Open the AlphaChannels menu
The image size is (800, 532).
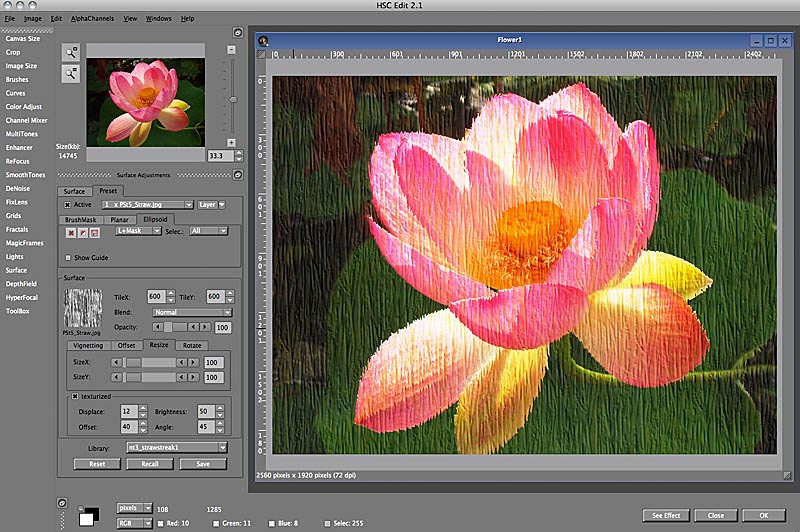click(x=92, y=18)
